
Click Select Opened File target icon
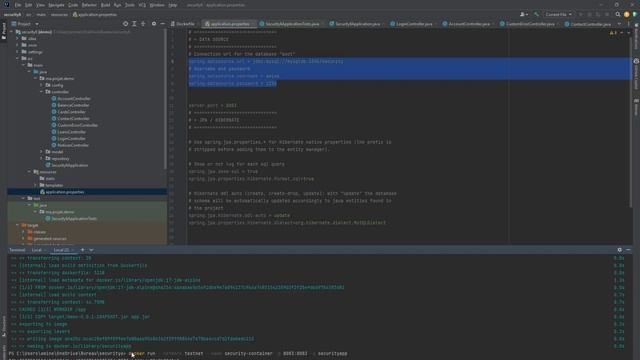[x=125, y=24]
